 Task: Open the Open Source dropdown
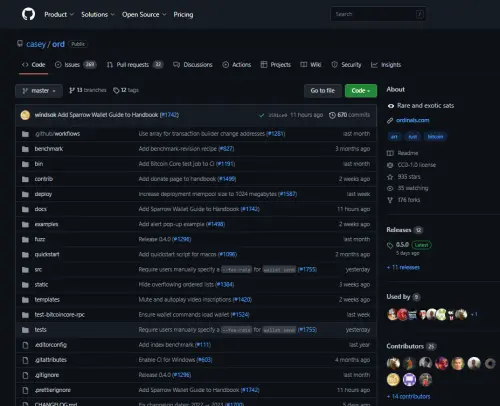[x=144, y=15]
